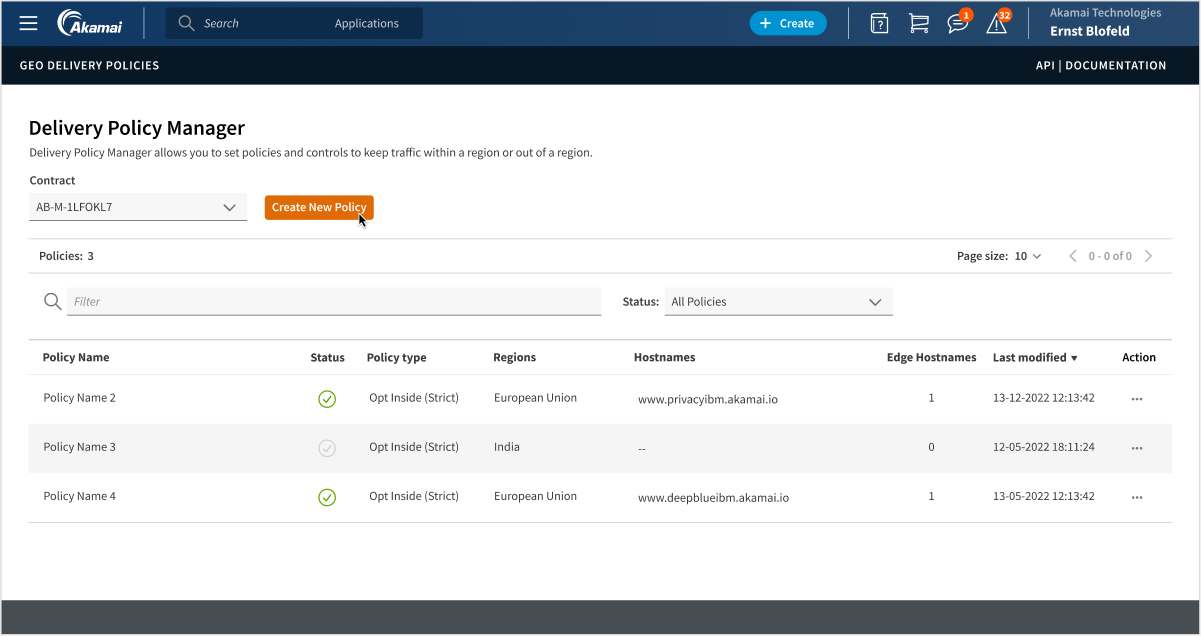Open the shopping cart icon
Viewport: 1201px width, 636px height.
[x=919, y=22]
